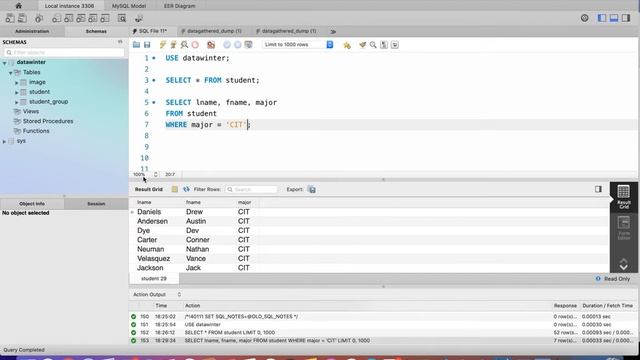640x360 pixels.
Task: Create a new function icon
Action: (105, 18)
